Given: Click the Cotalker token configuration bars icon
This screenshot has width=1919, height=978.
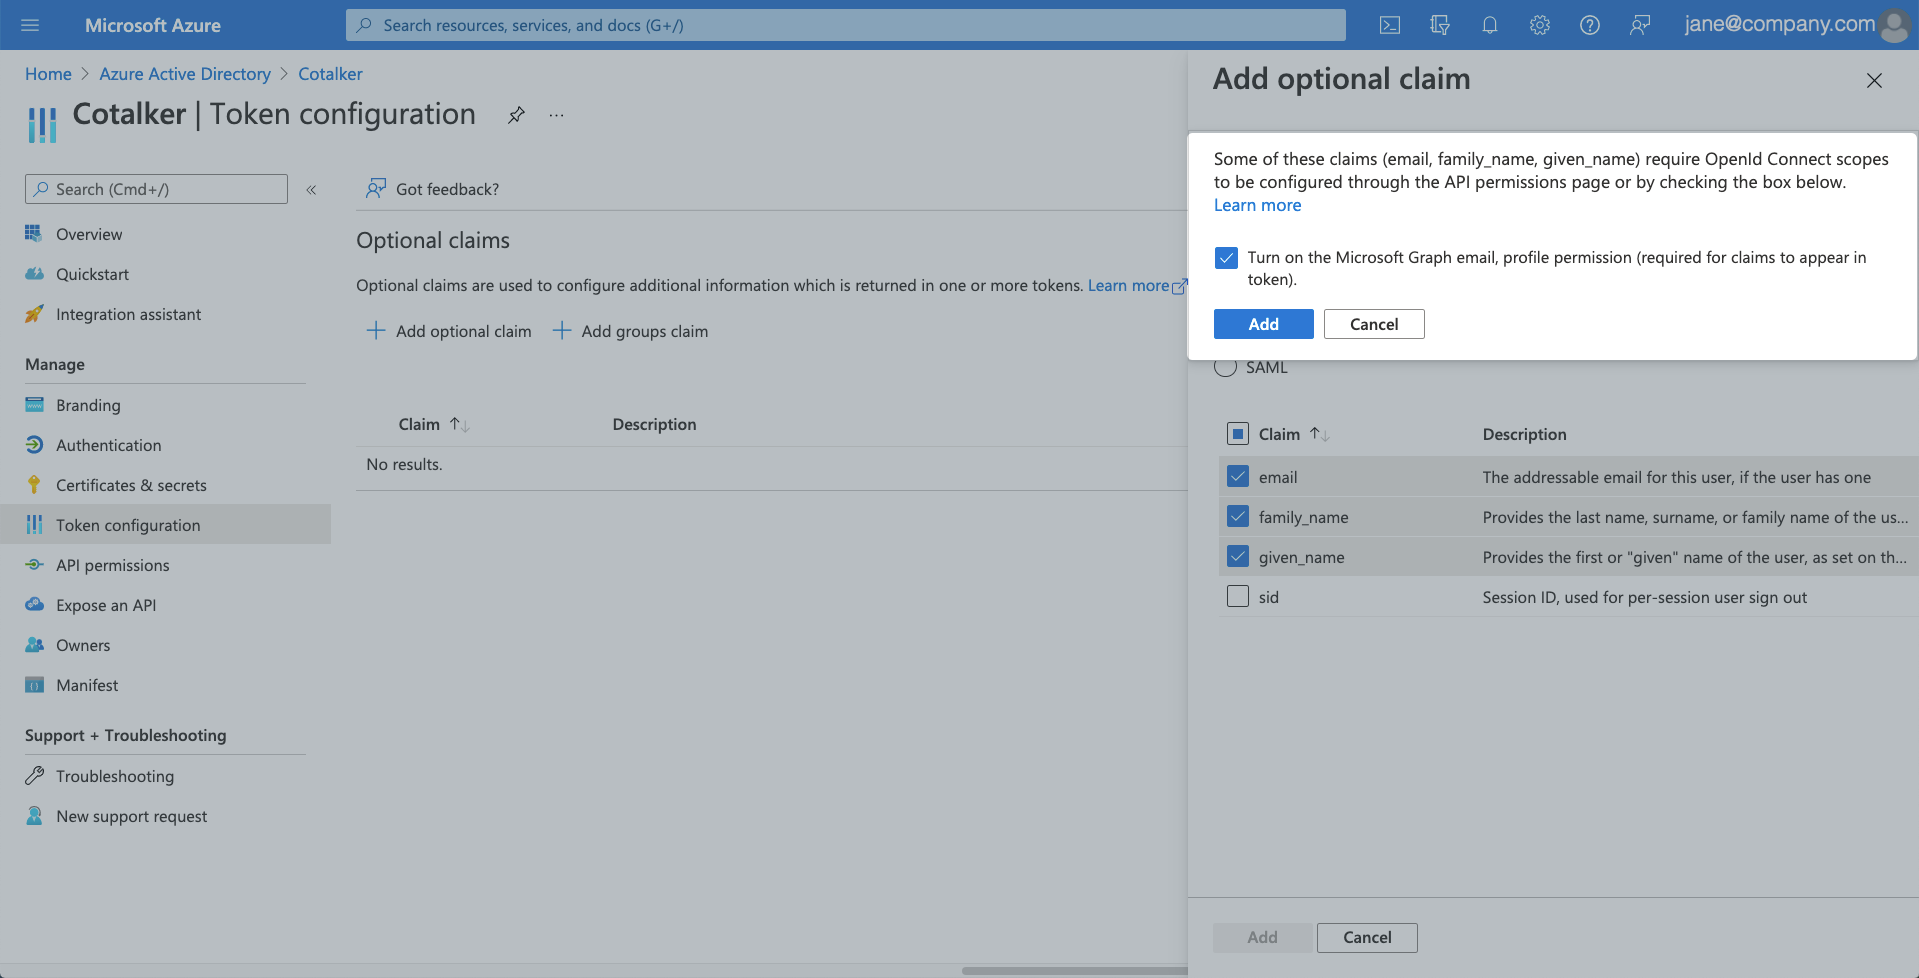Looking at the screenshot, I should [42, 125].
